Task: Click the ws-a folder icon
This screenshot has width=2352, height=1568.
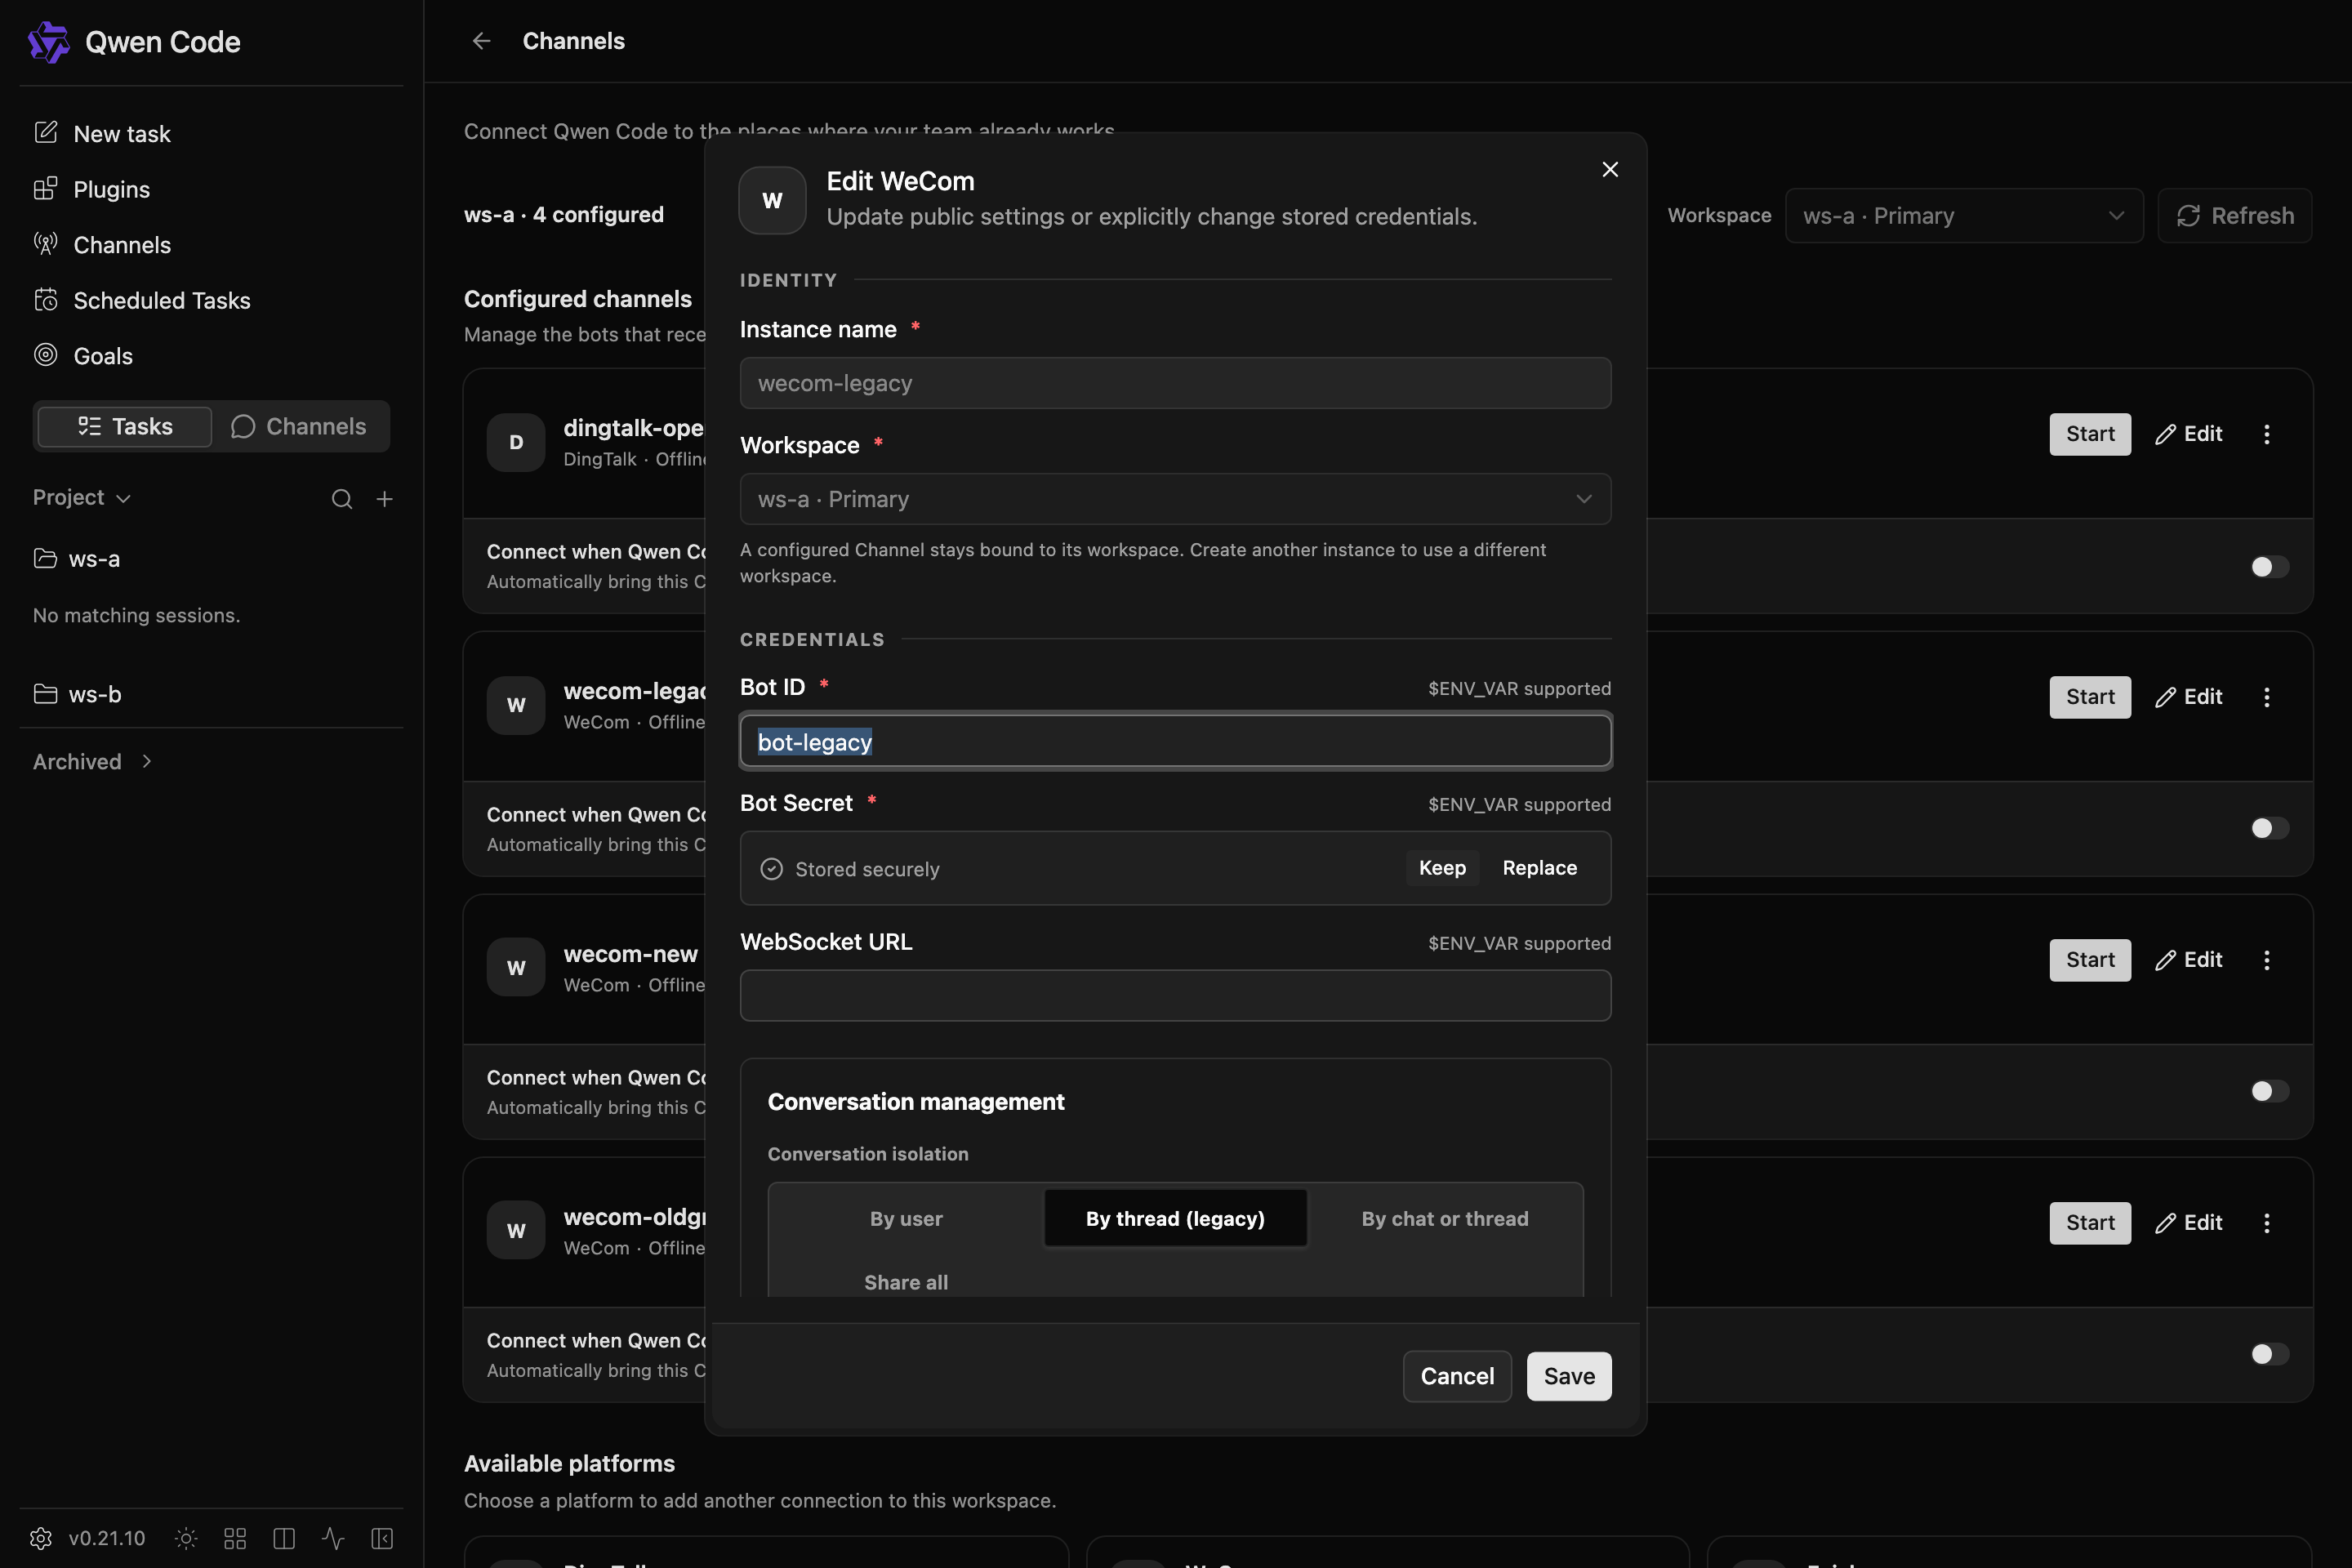Action: point(45,558)
